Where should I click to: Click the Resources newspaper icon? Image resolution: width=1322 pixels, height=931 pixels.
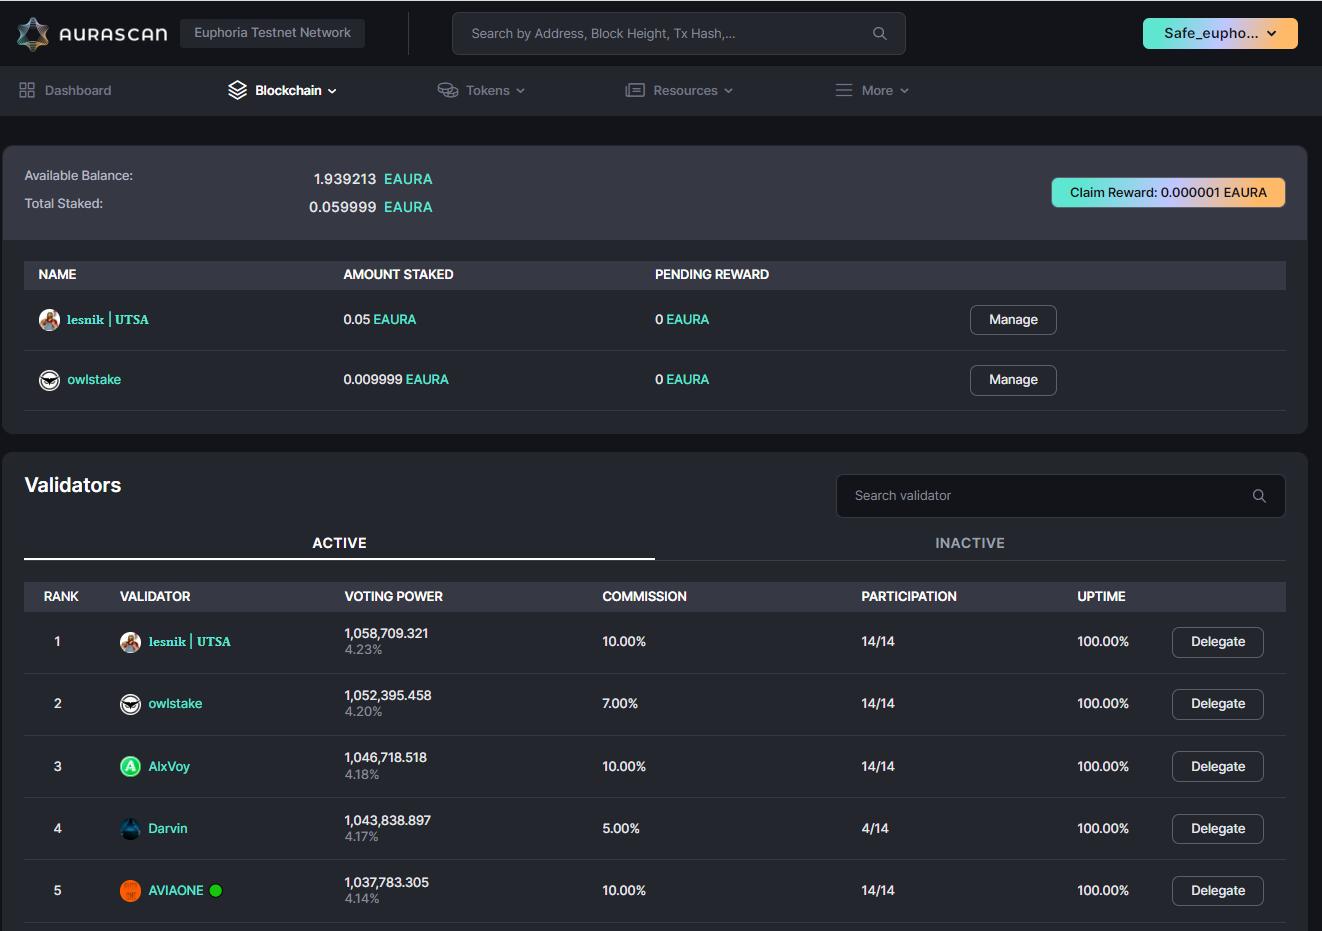click(x=635, y=90)
